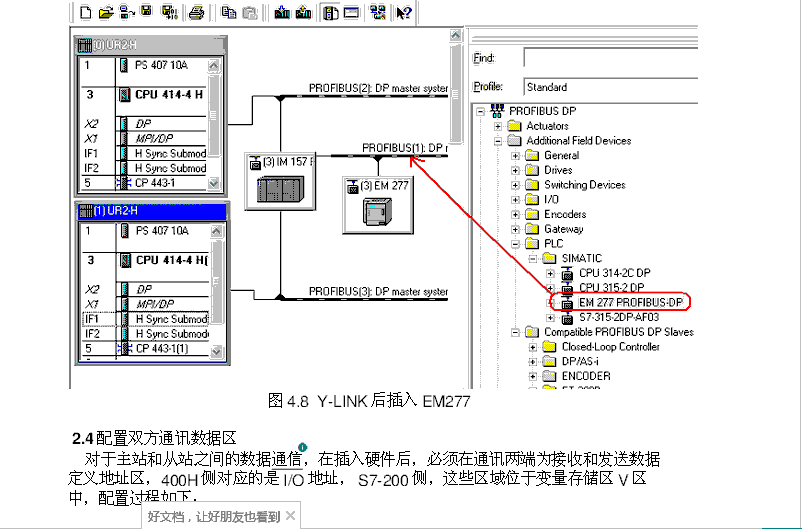Select CPU 315-2 DP catalog item
The image size is (802, 529).
pyautogui.click(x=611, y=288)
